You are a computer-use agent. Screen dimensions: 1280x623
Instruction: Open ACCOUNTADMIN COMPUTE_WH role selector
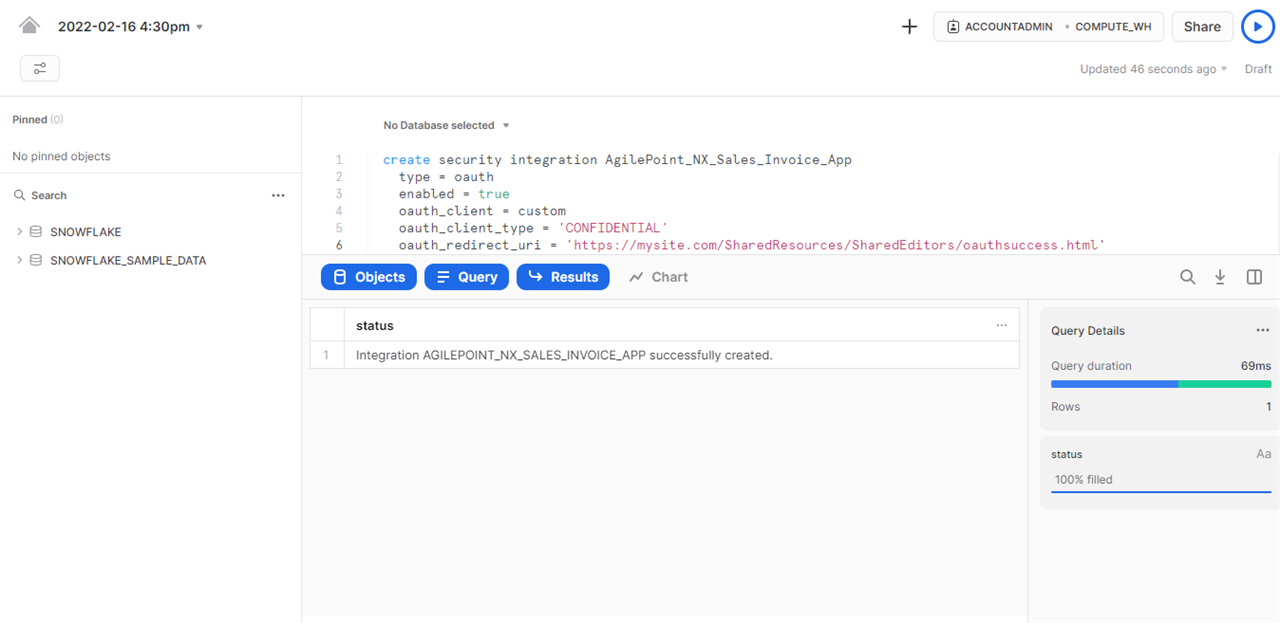[x=1048, y=27]
